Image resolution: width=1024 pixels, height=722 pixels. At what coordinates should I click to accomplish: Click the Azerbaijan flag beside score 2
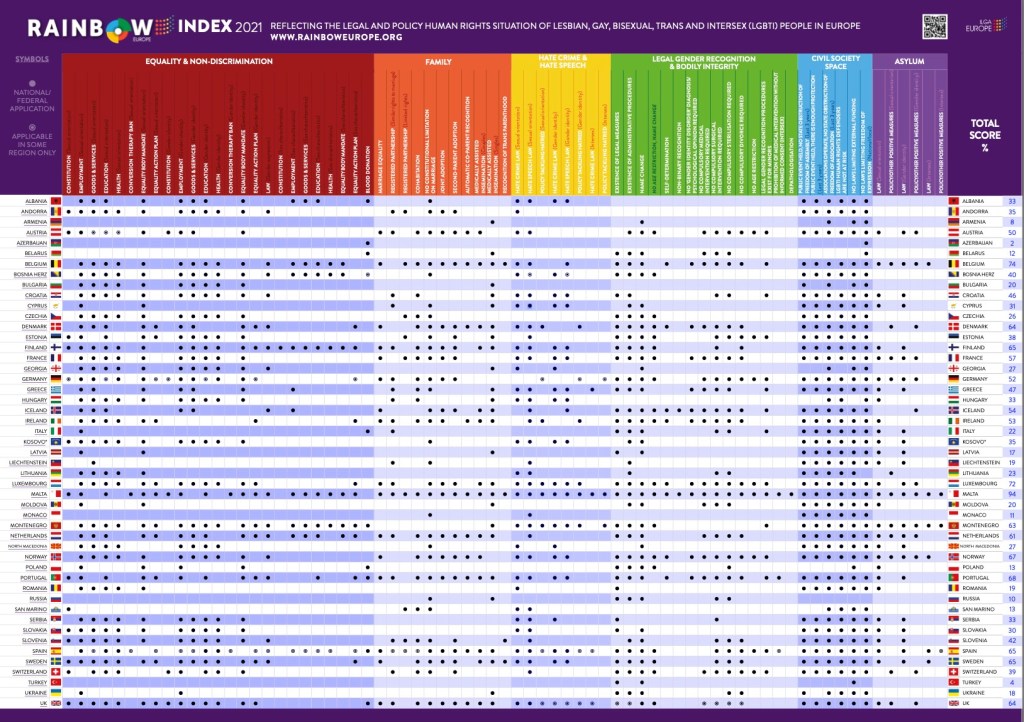click(953, 243)
